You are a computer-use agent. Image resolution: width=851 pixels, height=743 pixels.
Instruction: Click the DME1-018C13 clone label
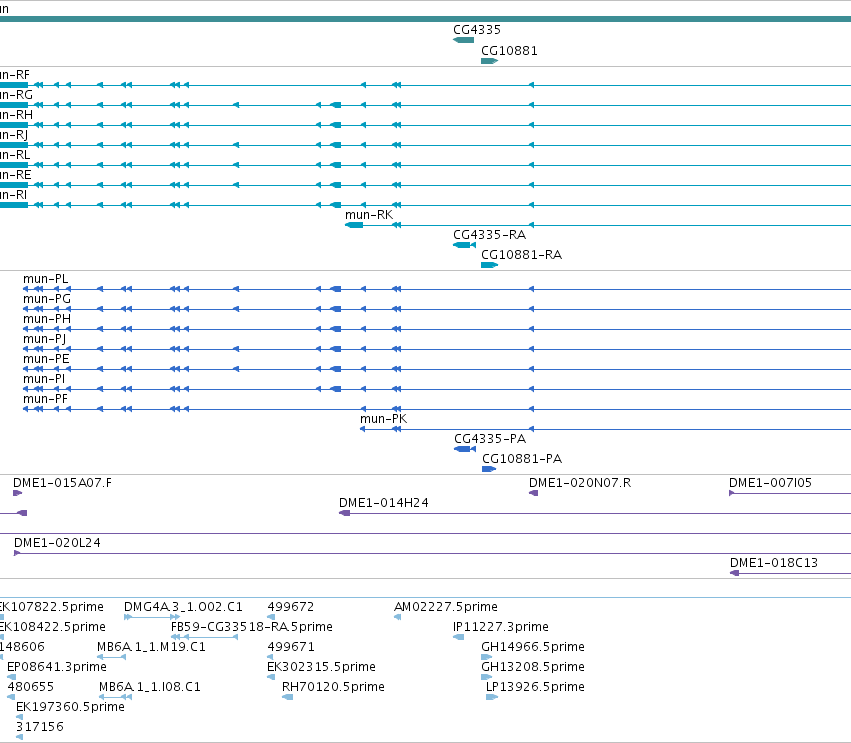[774, 563]
